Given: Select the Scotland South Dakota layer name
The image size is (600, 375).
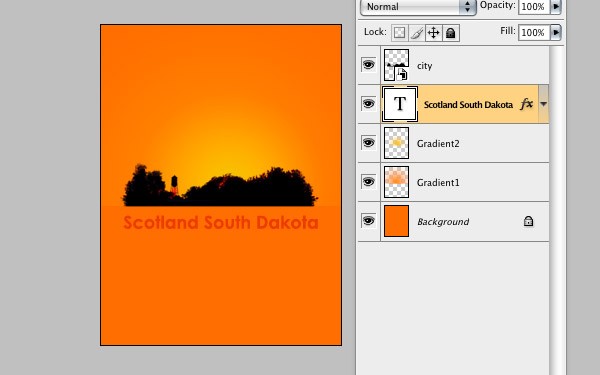Looking at the screenshot, I should coord(468,104).
